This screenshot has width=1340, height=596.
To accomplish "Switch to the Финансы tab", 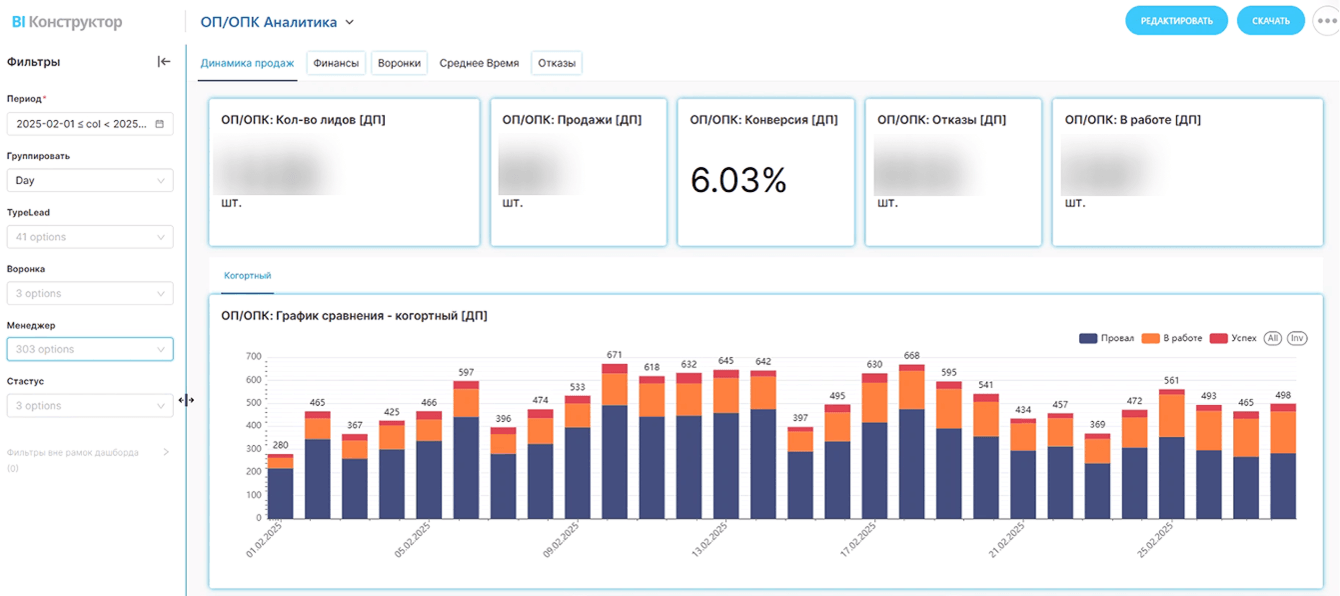I will coord(335,63).
